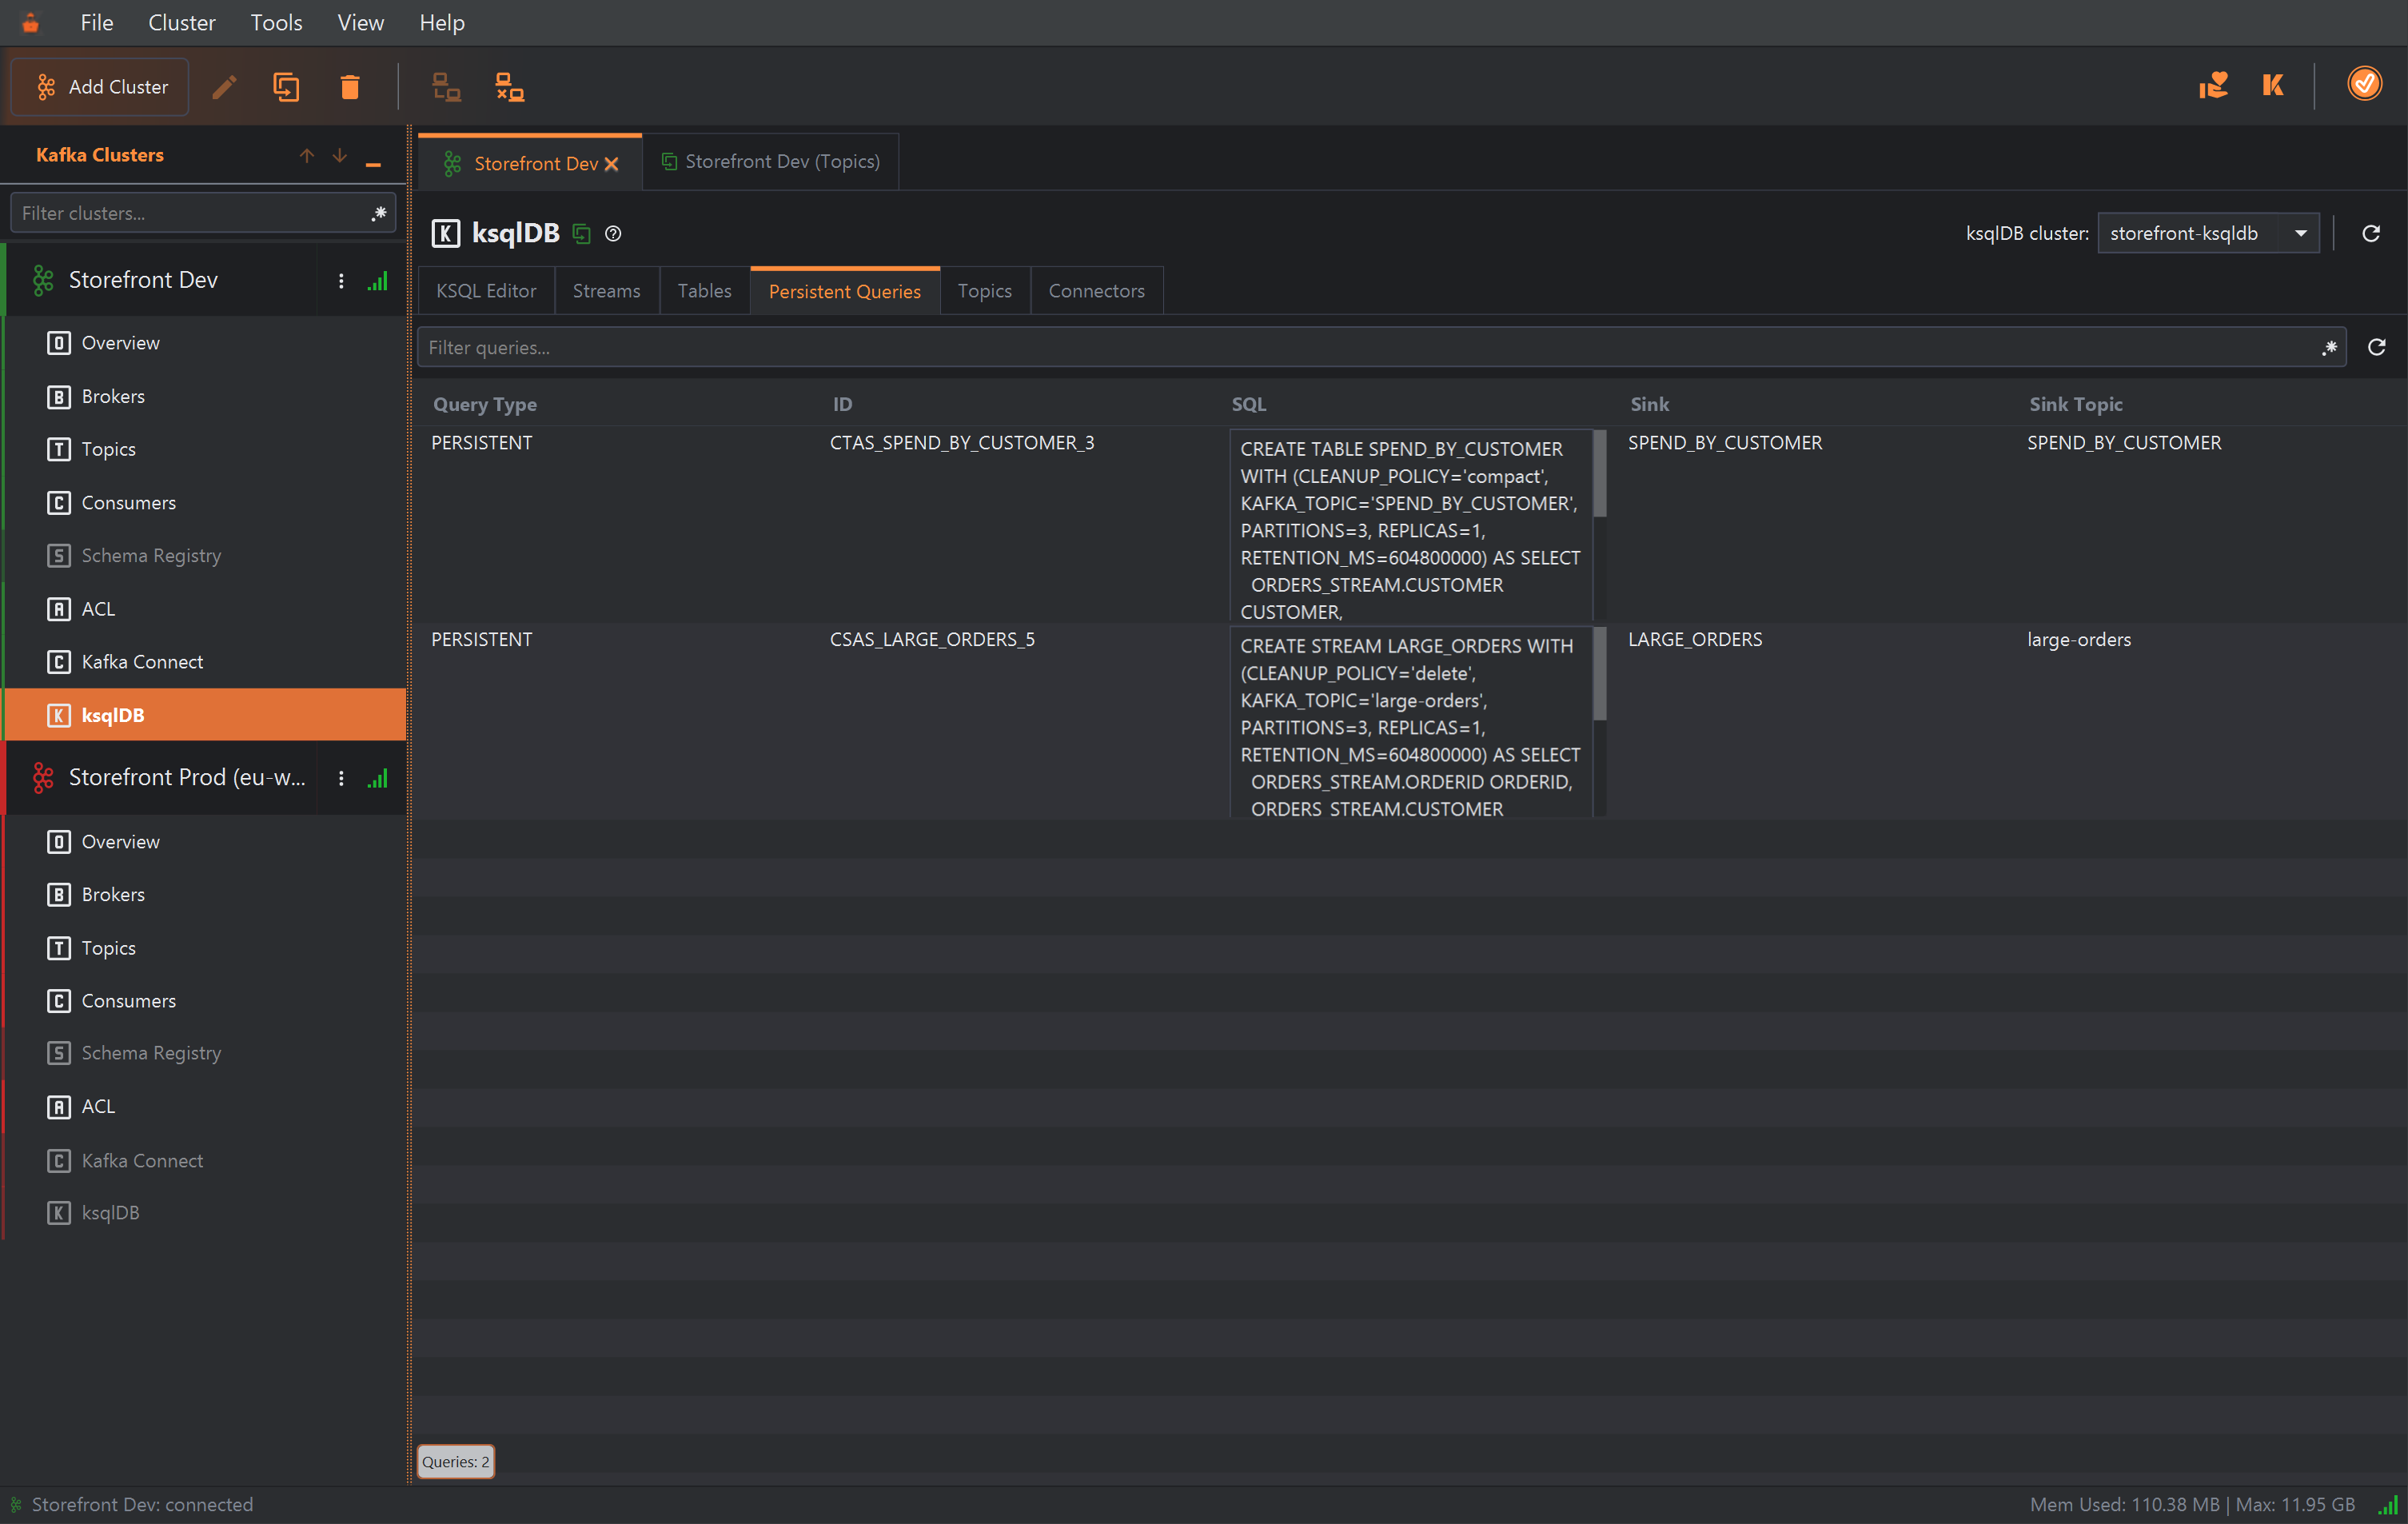Click the Add Cluster button
Screen dimensions: 2408x1524
100,87
